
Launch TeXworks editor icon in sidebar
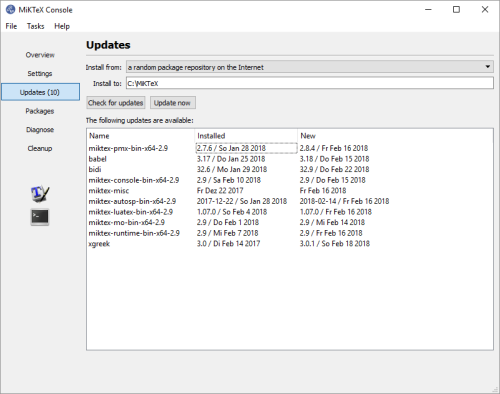click(x=40, y=193)
